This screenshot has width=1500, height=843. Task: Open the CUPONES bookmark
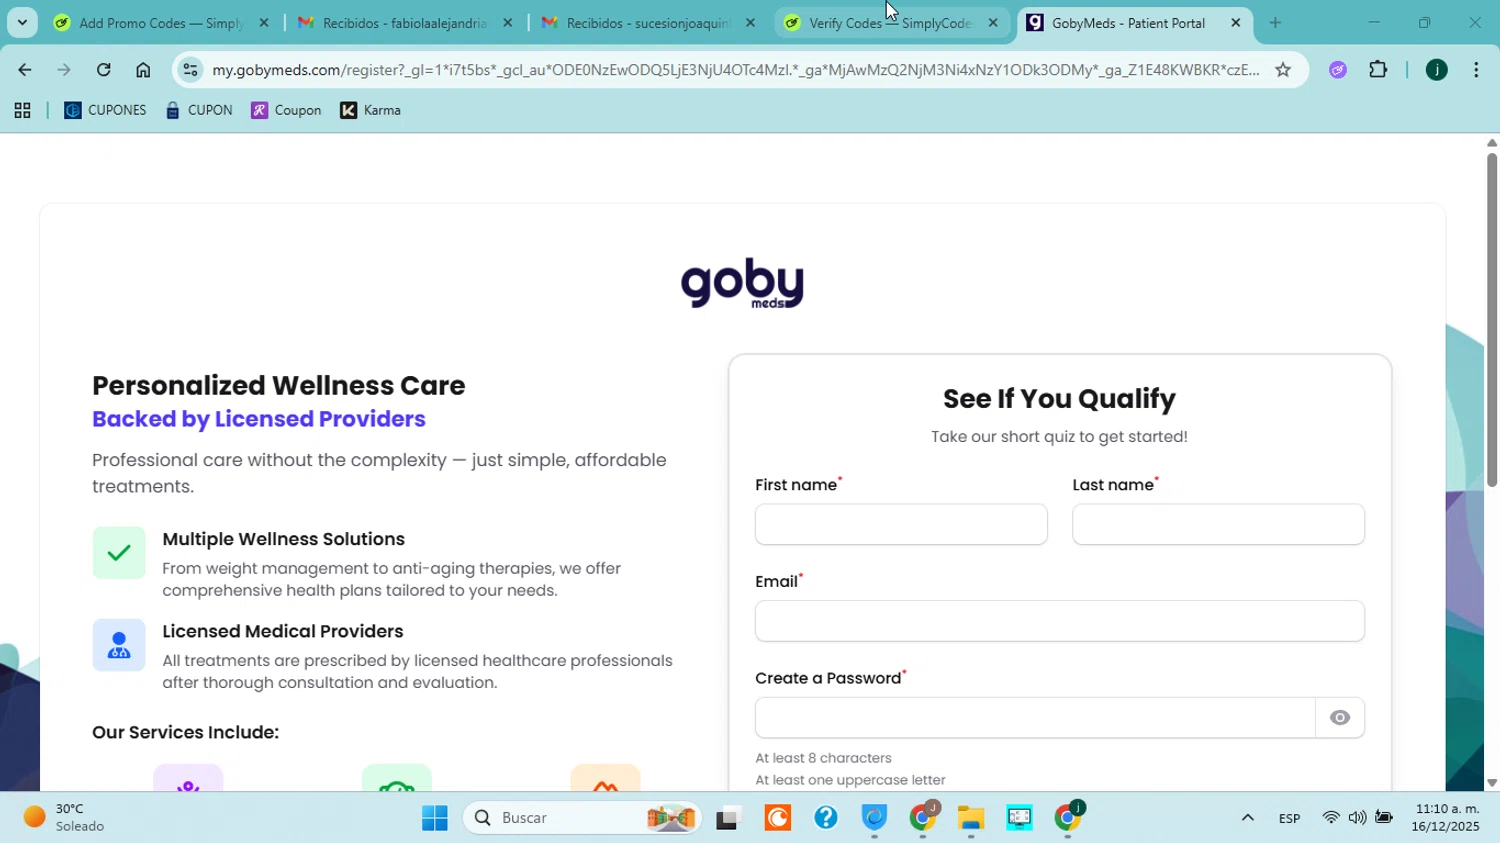(x=105, y=111)
